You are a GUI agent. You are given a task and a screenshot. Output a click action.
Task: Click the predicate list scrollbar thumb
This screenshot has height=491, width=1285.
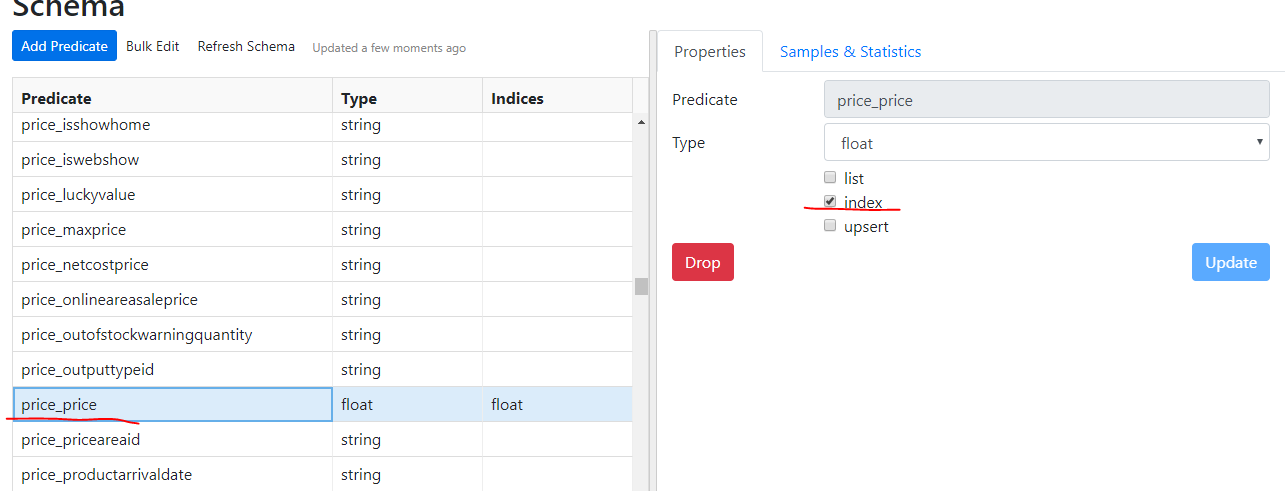(x=641, y=286)
